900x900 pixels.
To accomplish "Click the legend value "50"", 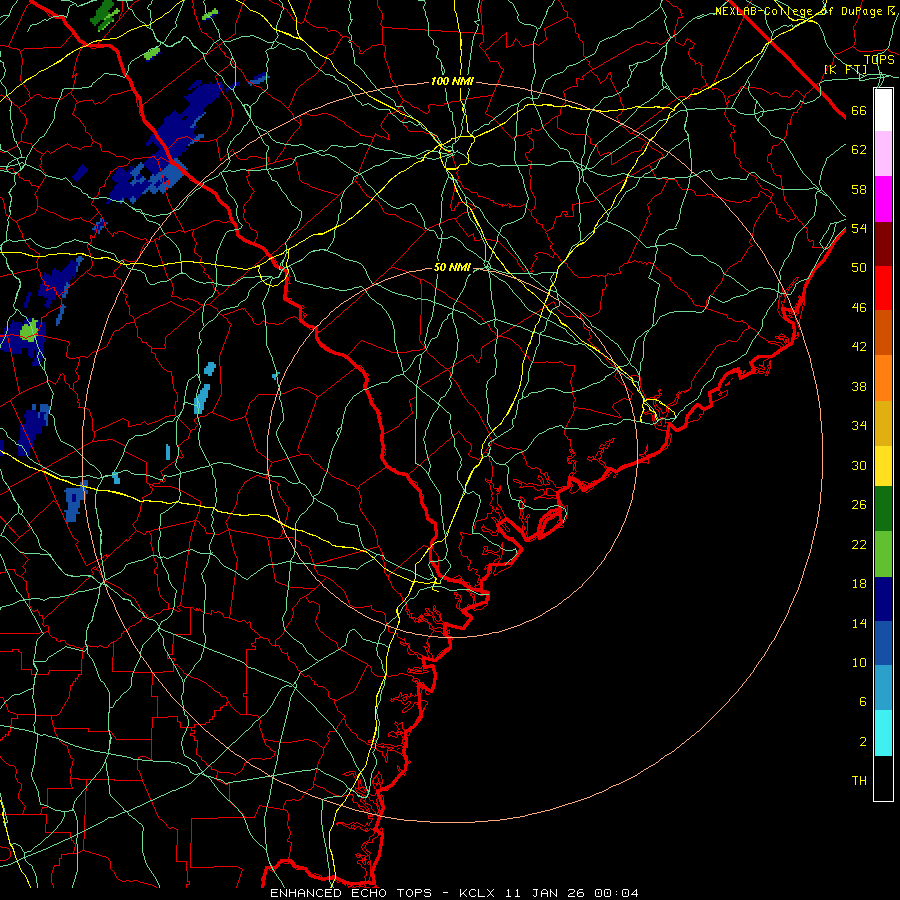I will pos(859,267).
